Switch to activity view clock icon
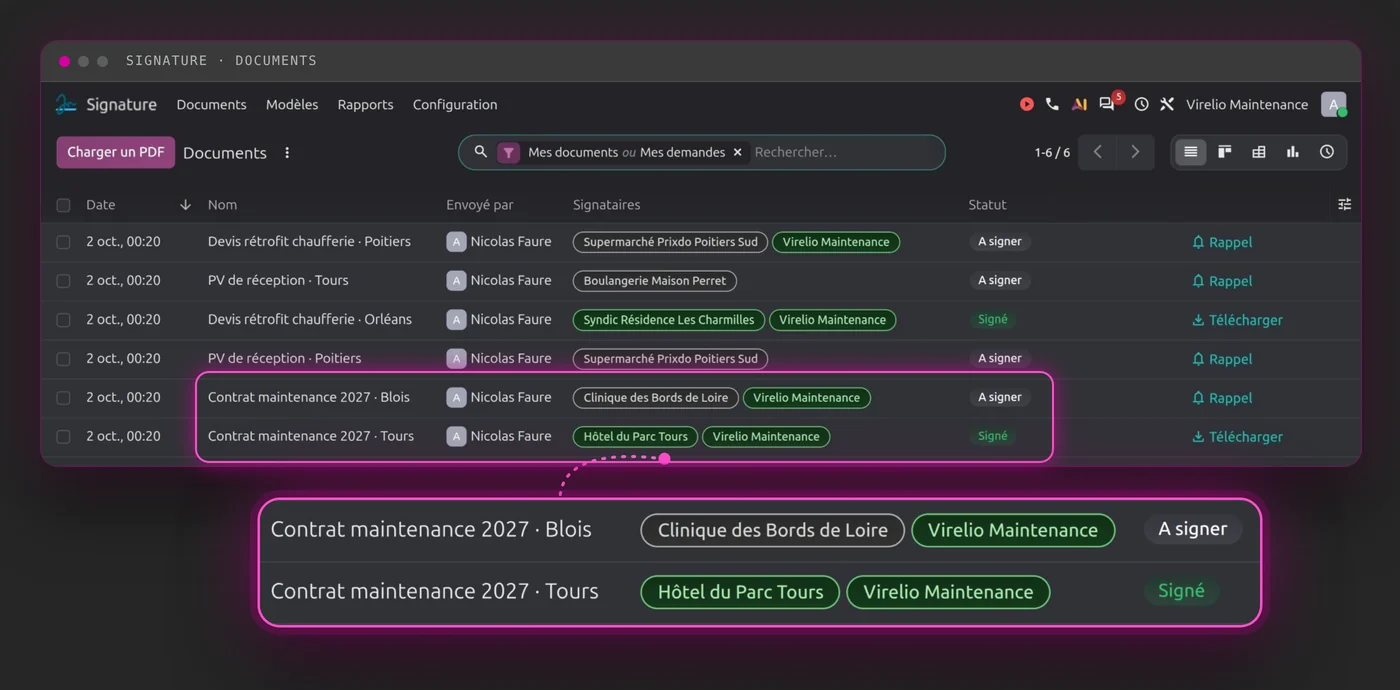The width and height of the screenshot is (1400, 690). click(1327, 152)
